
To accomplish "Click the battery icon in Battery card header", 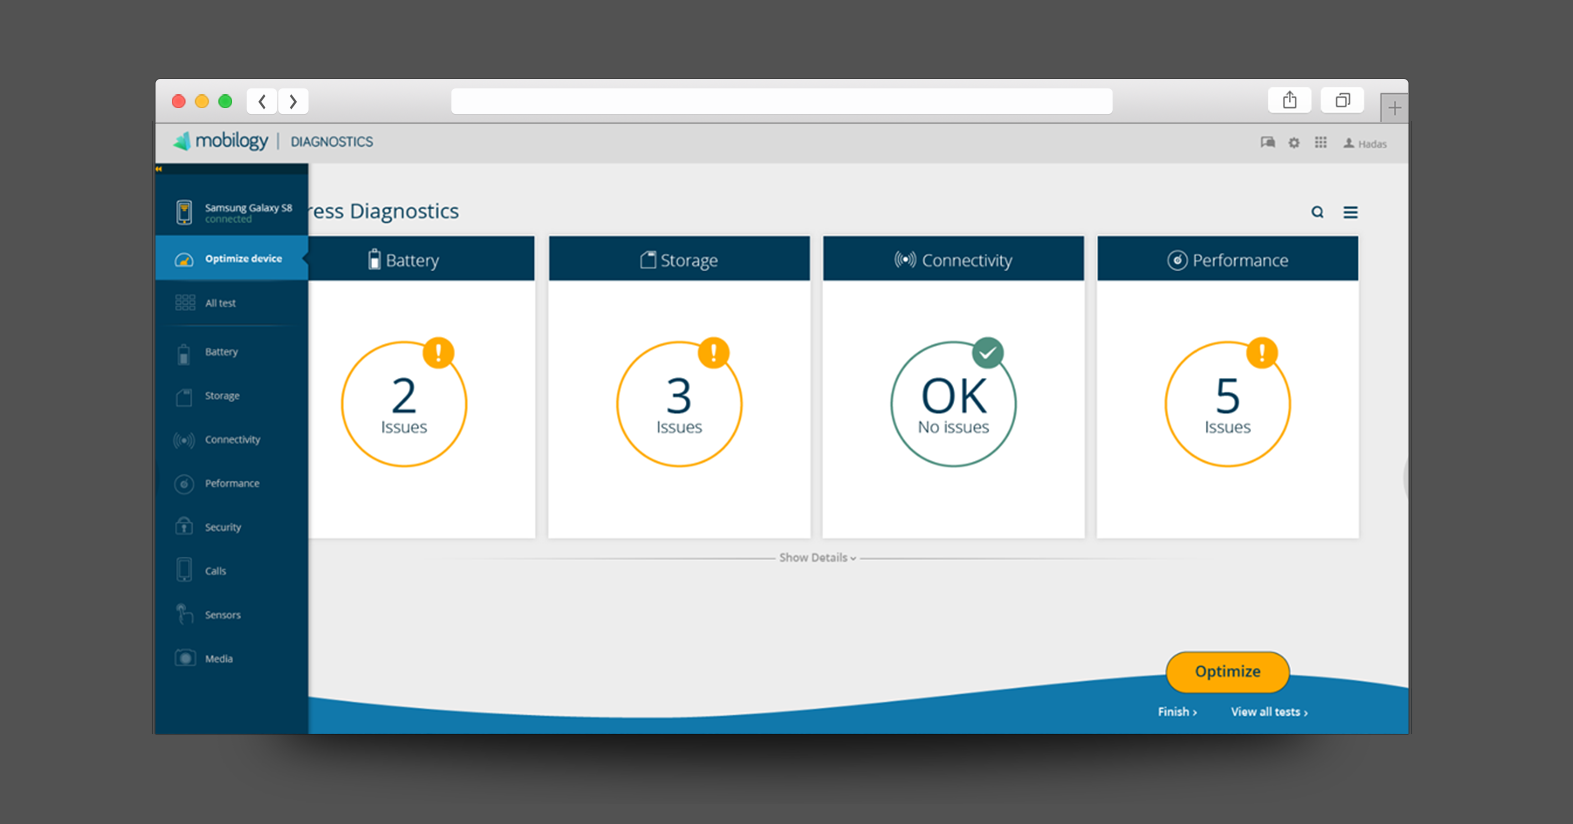I will coord(374,259).
